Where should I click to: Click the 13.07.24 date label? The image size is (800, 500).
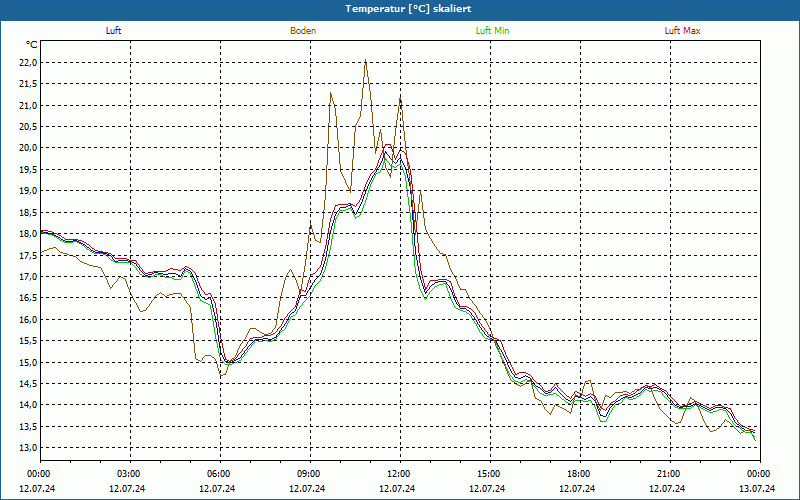pos(757,488)
